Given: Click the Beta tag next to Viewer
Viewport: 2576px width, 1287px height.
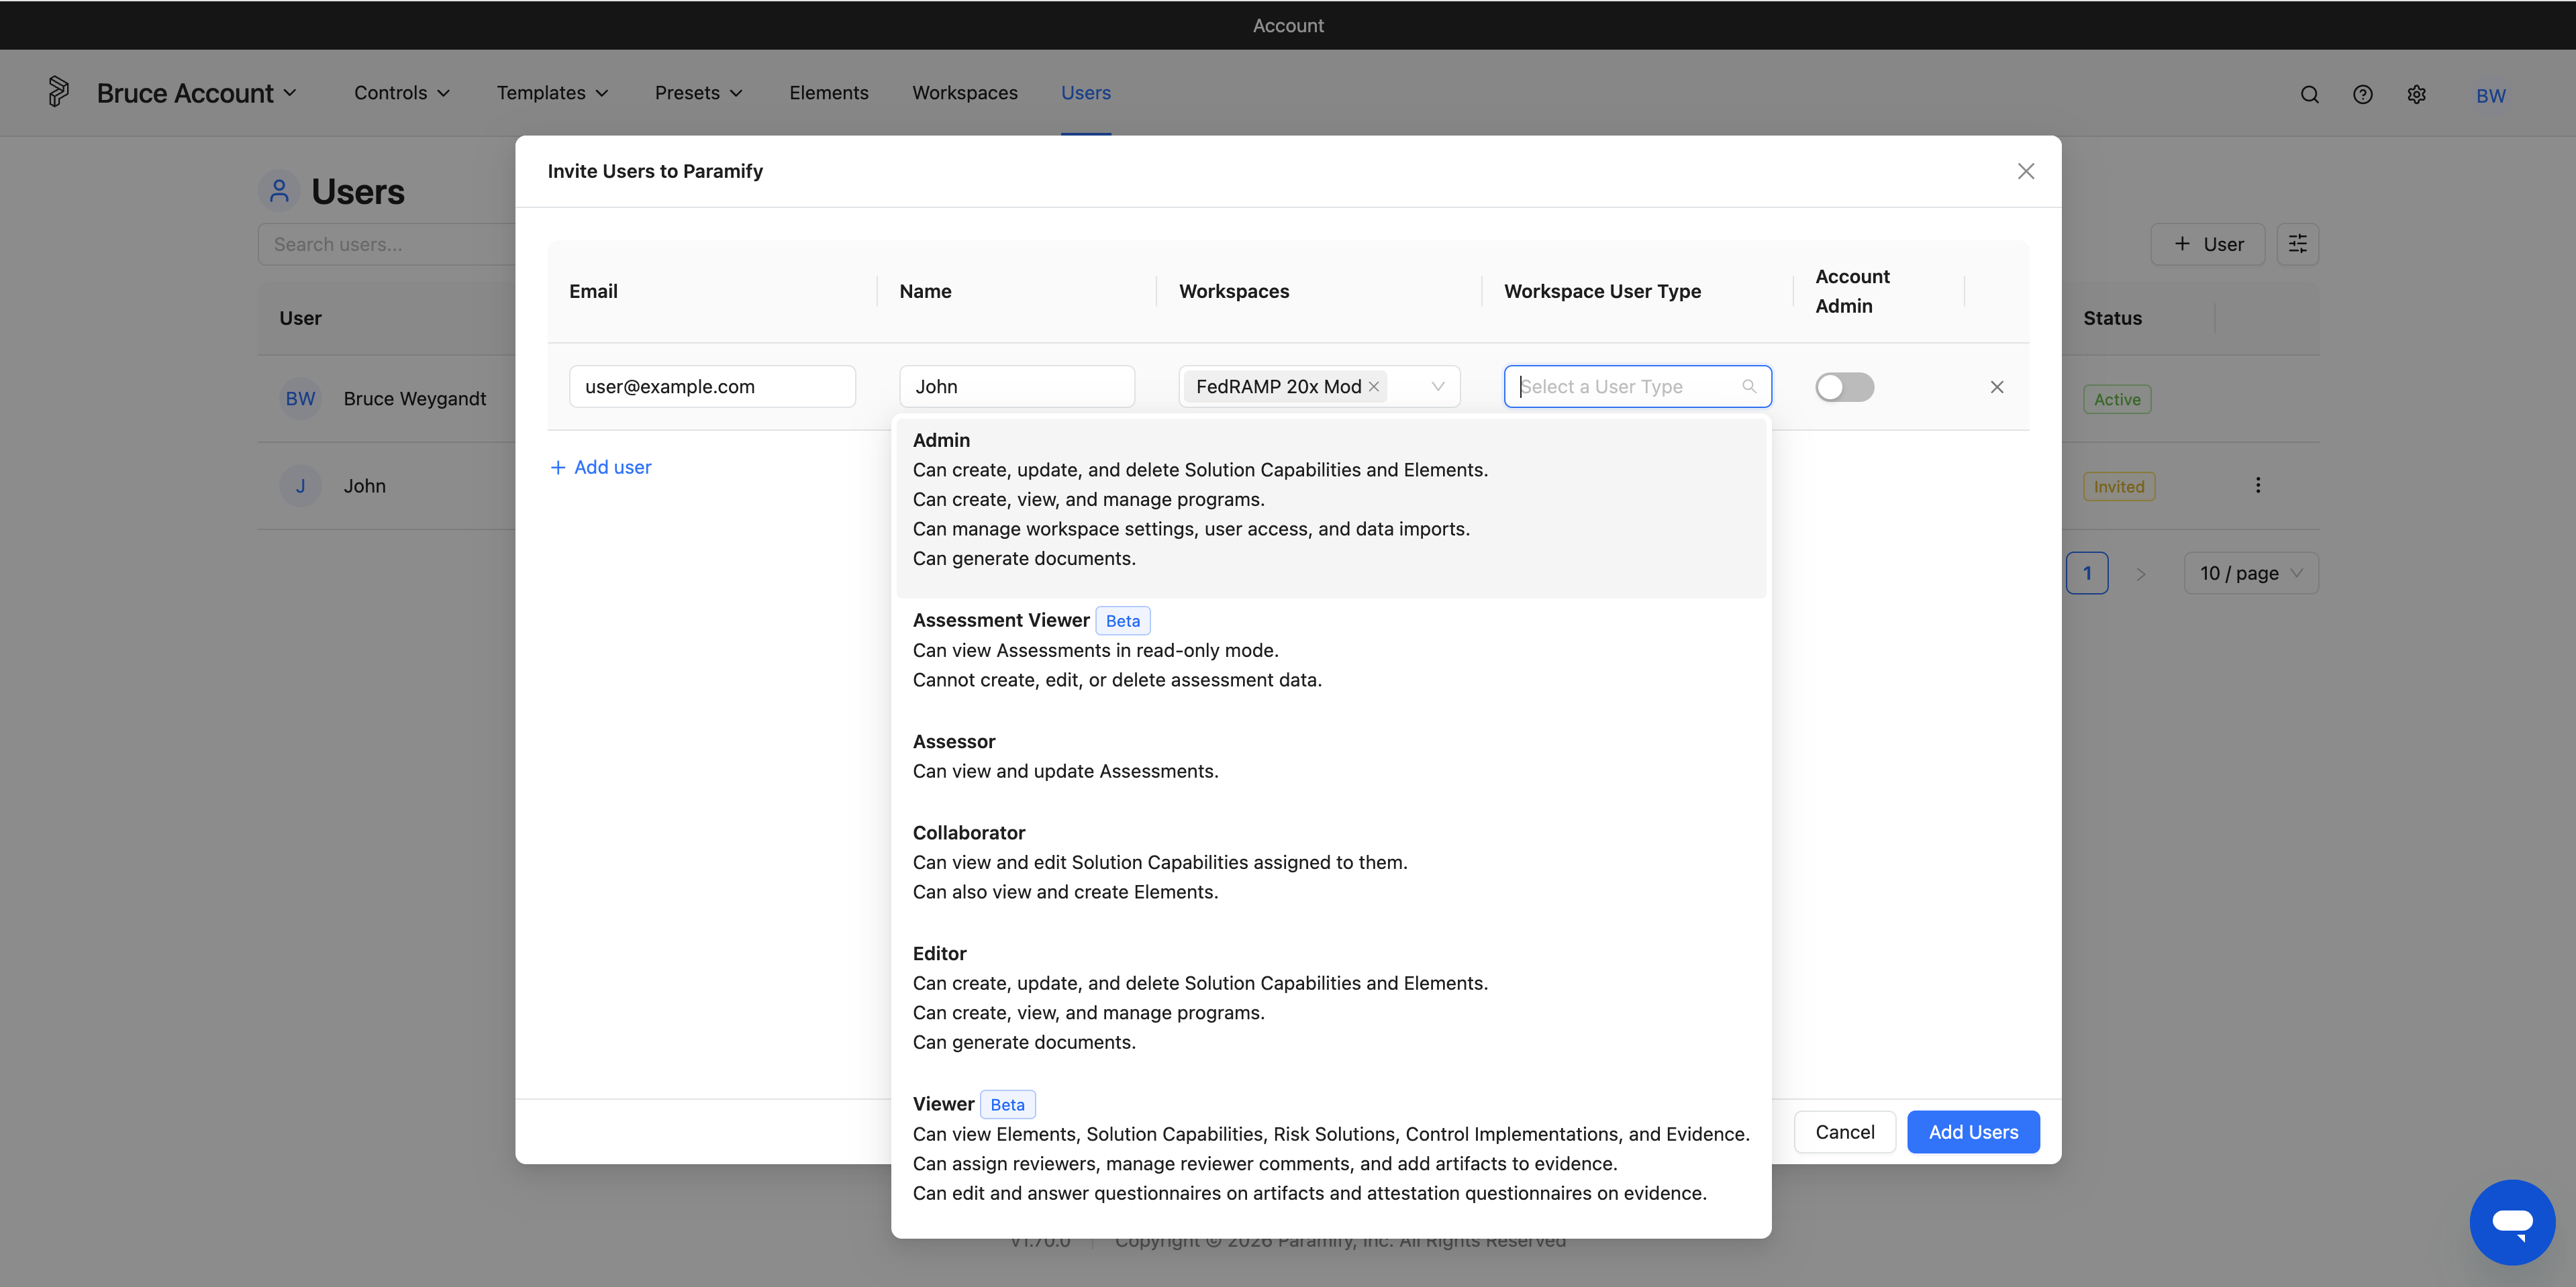Looking at the screenshot, I should pyautogui.click(x=1007, y=1104).
